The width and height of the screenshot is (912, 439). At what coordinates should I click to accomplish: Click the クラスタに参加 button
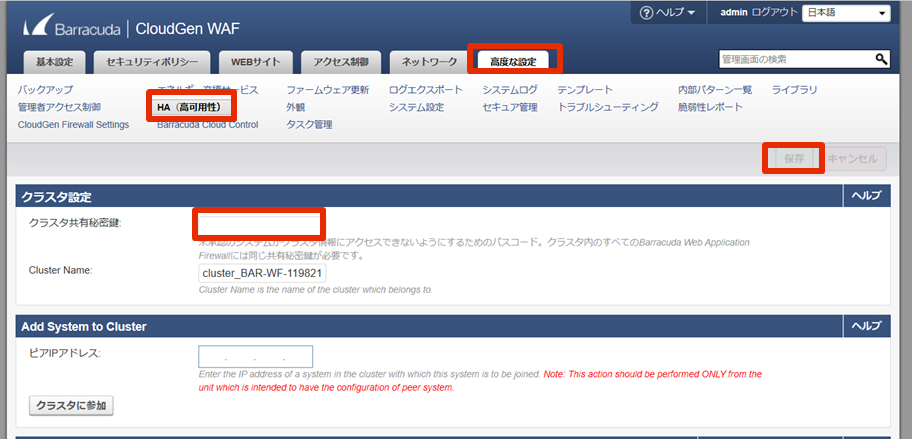71,406
